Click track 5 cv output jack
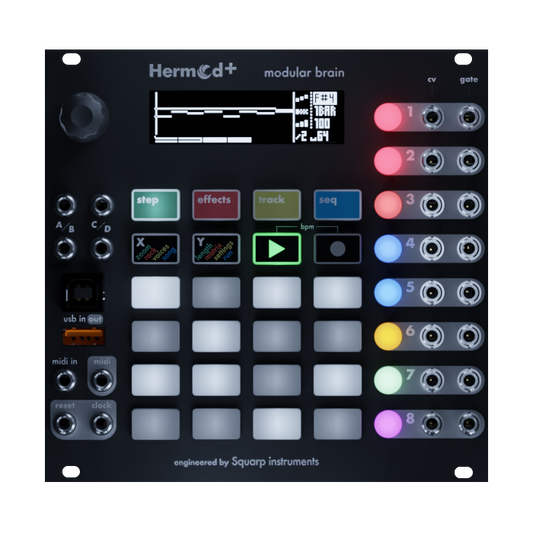 click(432, 292)
